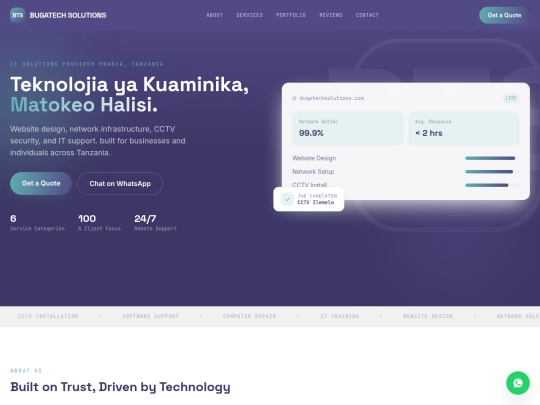This screenshot has height=405, width=540.
Task: Click the 'Matokeo Halisi.' headline text
Action: point(84,105)
